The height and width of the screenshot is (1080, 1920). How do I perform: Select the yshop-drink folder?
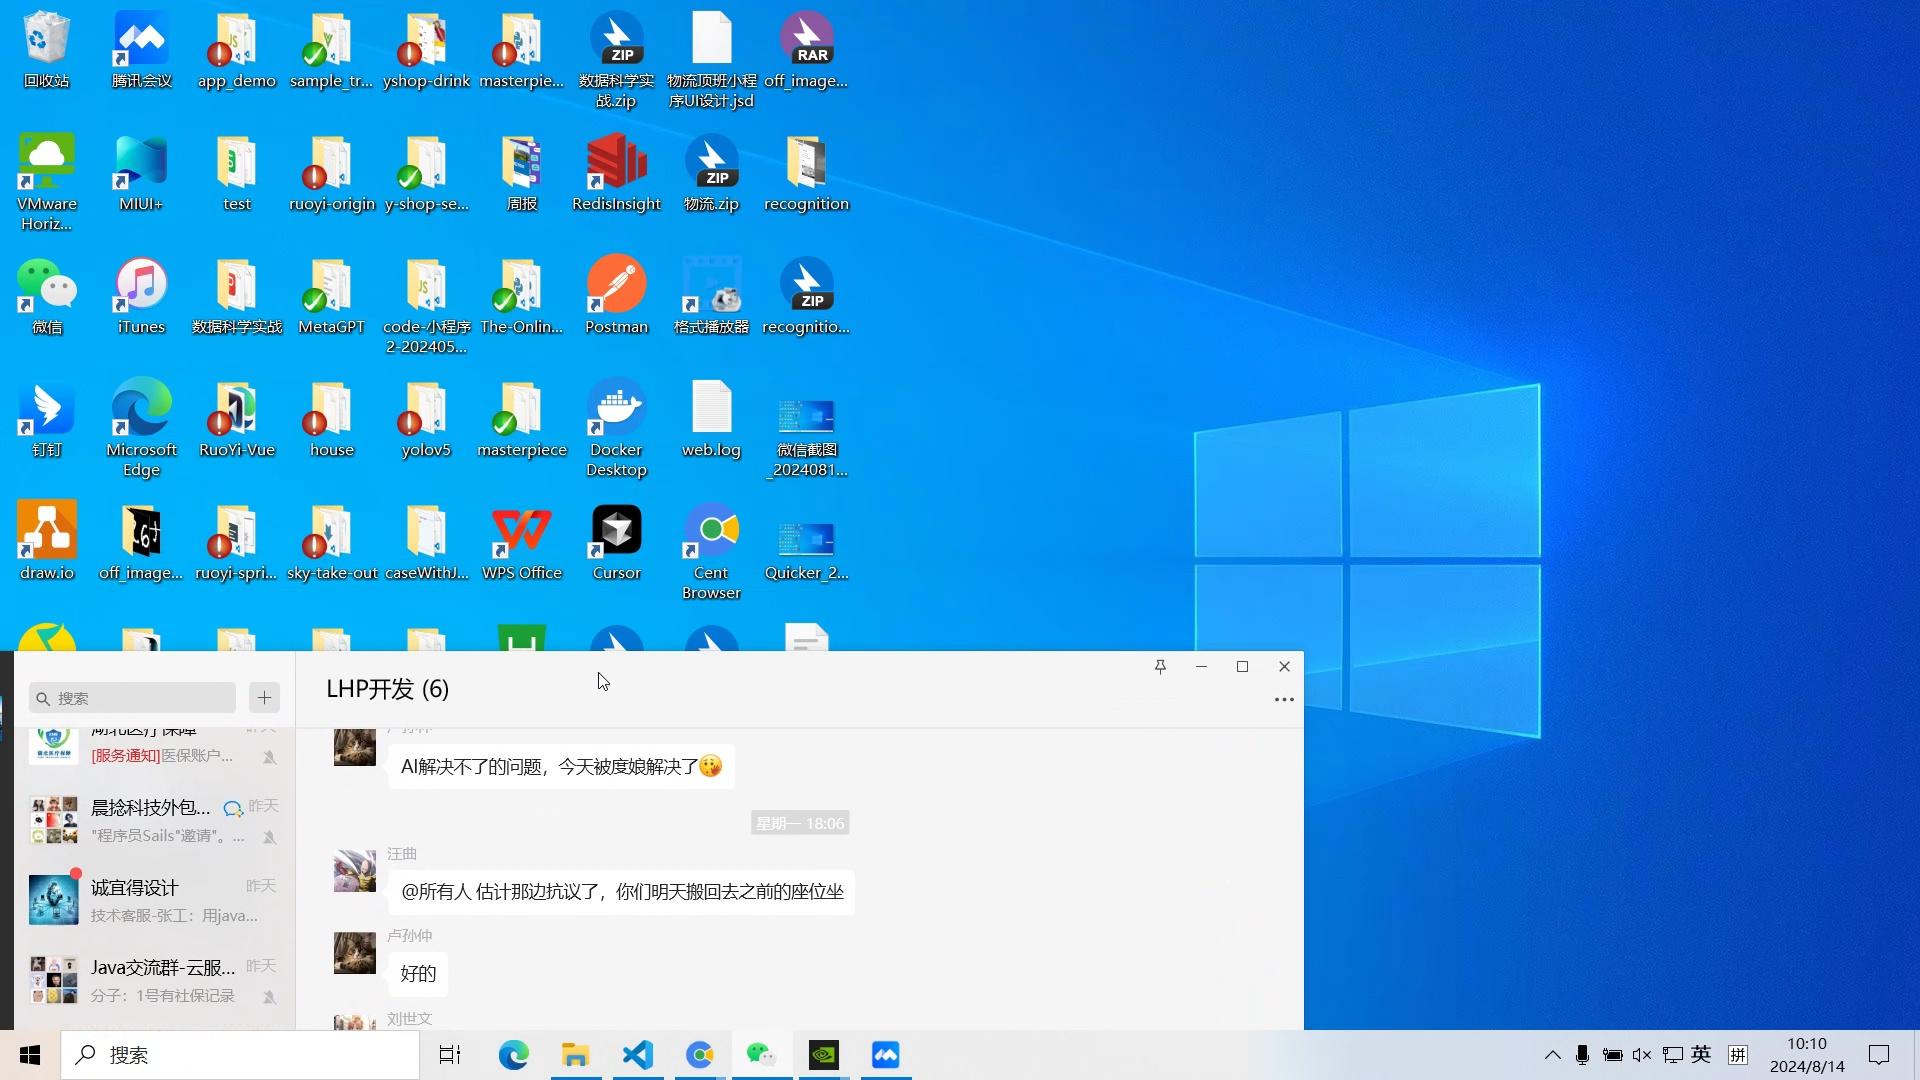click(x=426, y=50)
